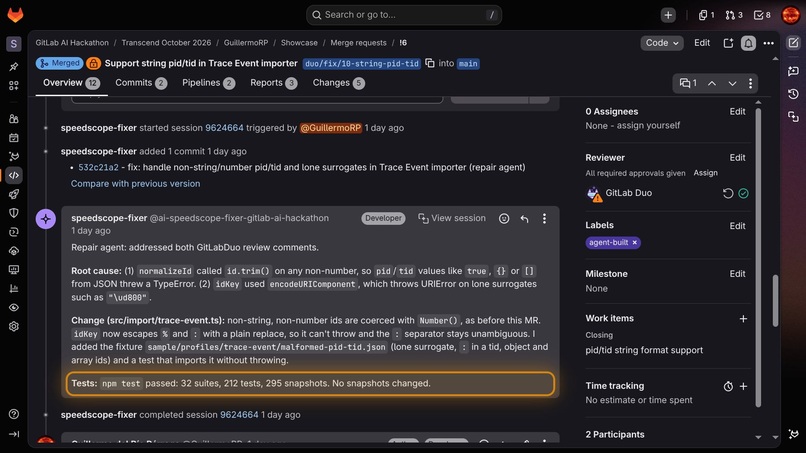Remove the agent-built label
Image resolution: width=806 pixels, height=453 pixels.
(x=634, y=242)
